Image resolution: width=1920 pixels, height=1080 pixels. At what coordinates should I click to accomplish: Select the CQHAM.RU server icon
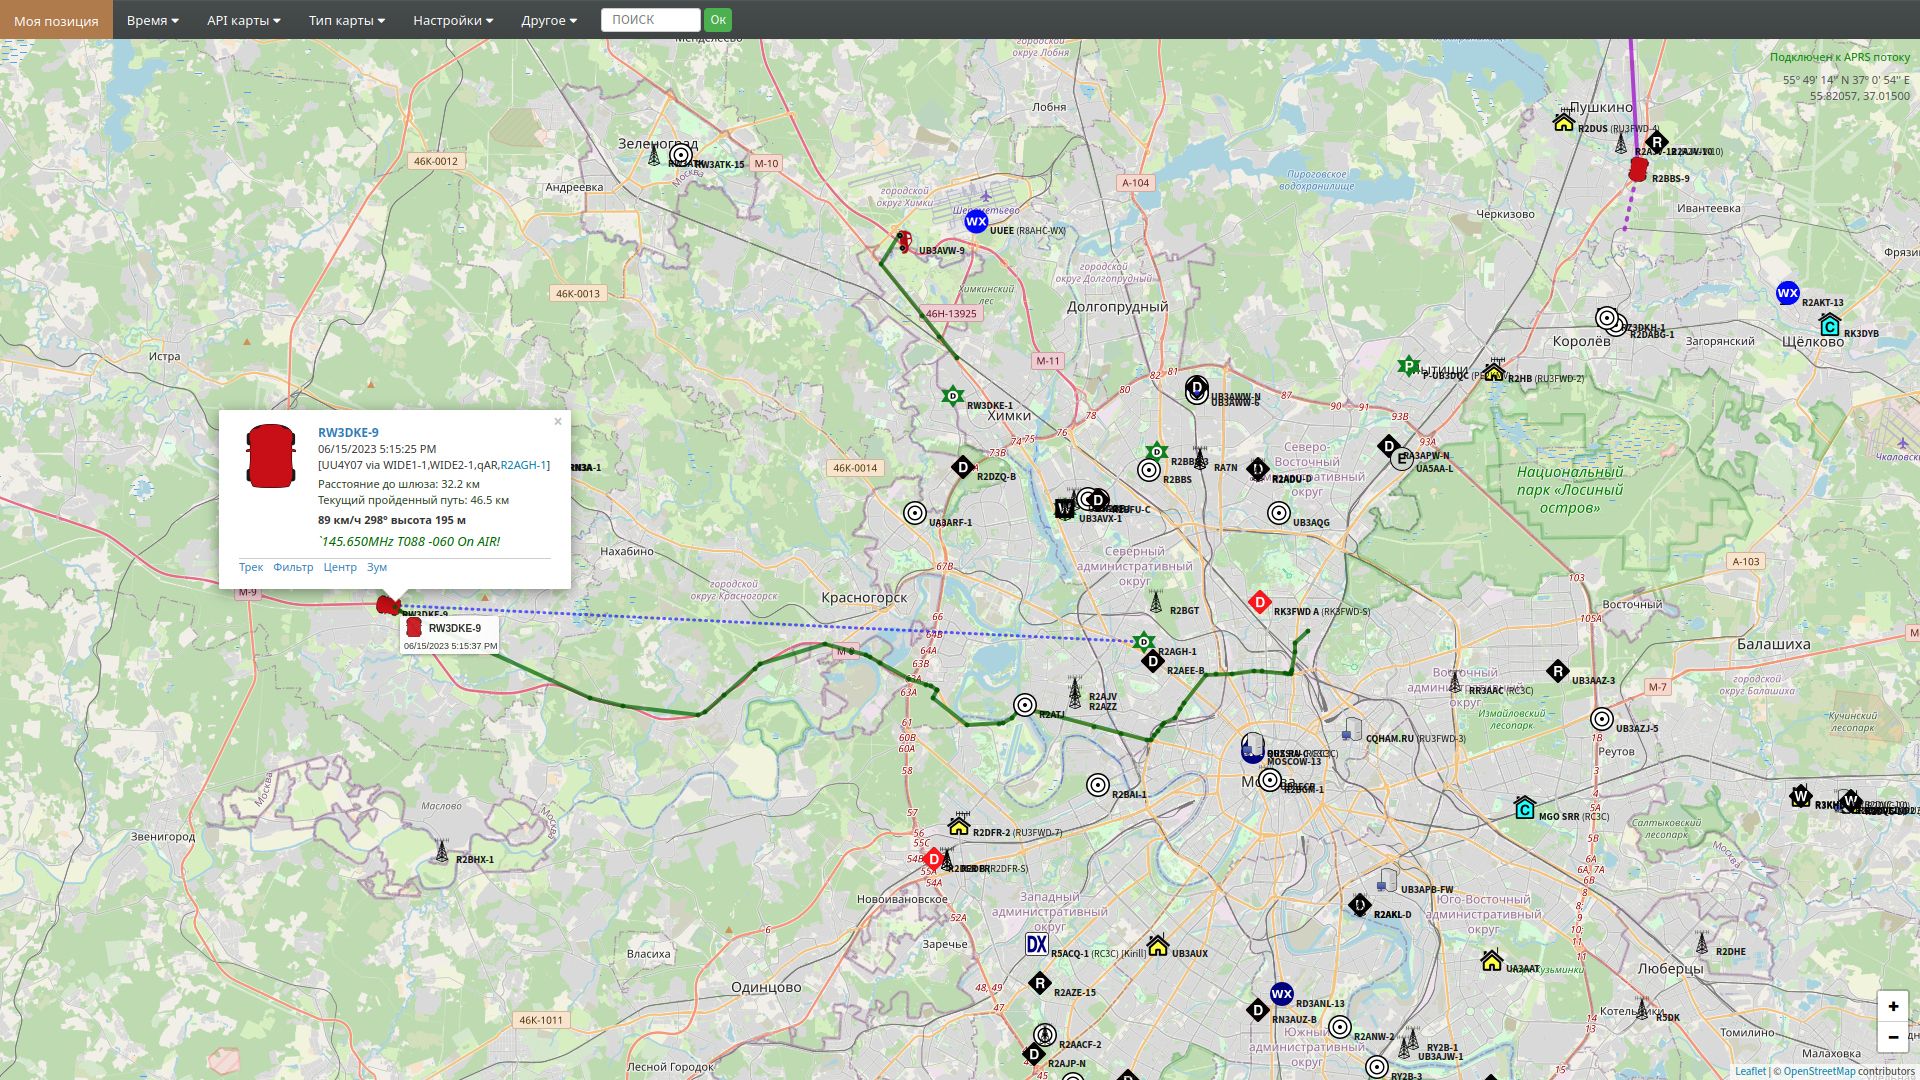(x=1352, y=729)
